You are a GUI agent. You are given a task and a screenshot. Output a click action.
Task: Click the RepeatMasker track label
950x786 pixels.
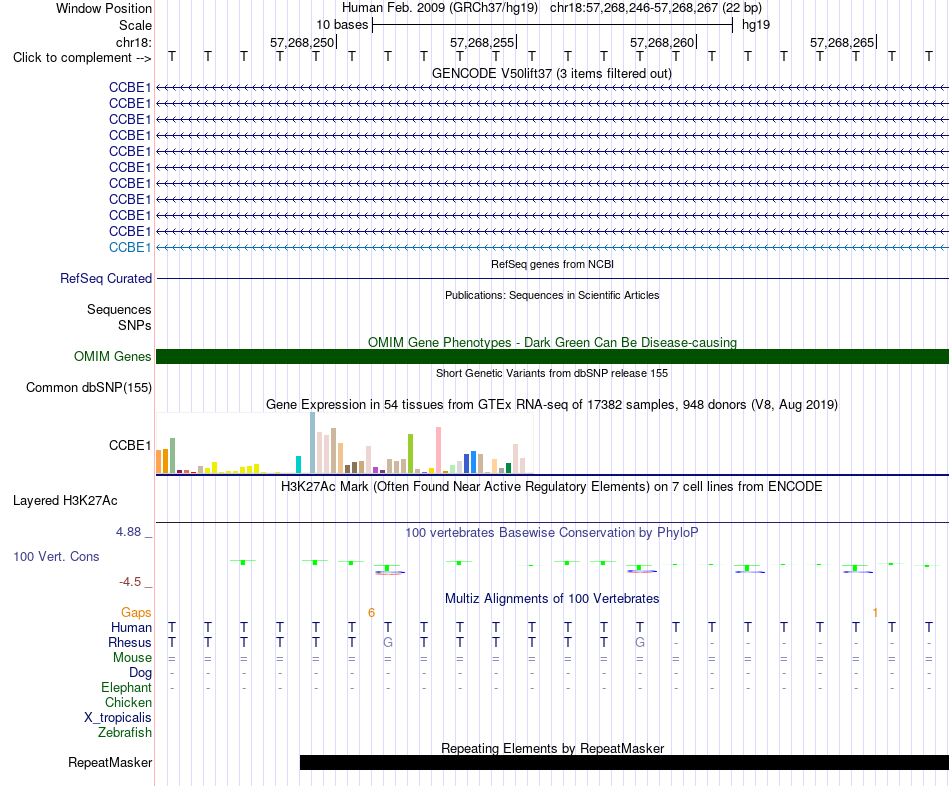(x=110, y=762)
